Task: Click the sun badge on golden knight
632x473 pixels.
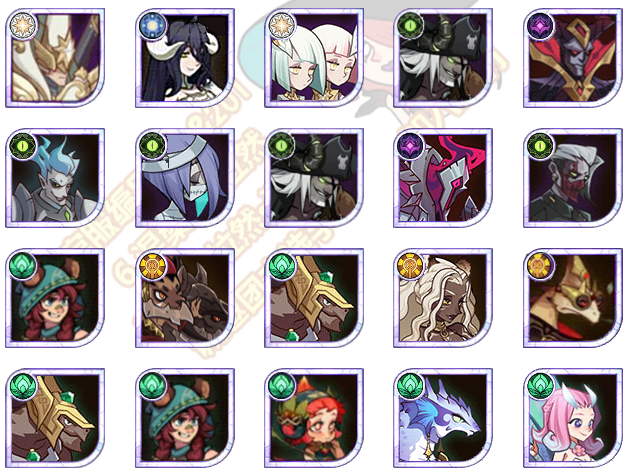Action: click(x=23, y=26)
